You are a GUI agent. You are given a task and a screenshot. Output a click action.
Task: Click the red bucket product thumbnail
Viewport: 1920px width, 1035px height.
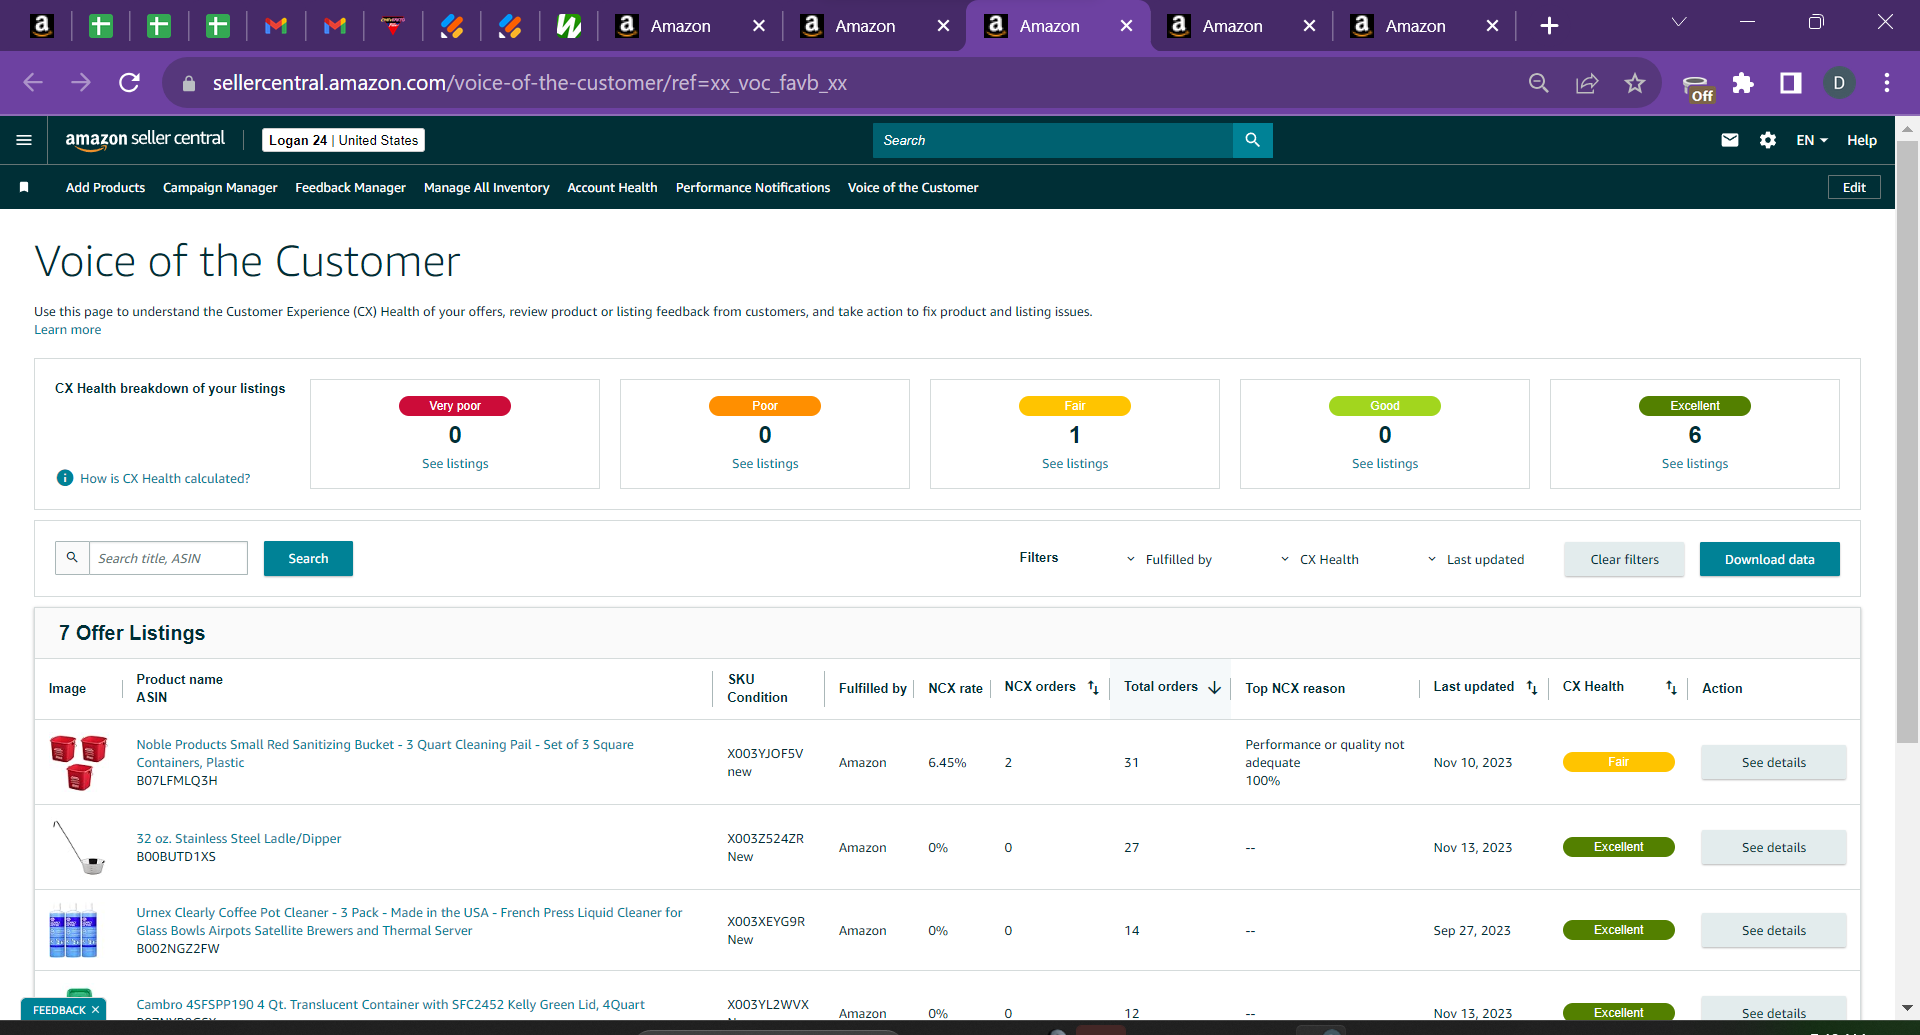pos(78,762)
